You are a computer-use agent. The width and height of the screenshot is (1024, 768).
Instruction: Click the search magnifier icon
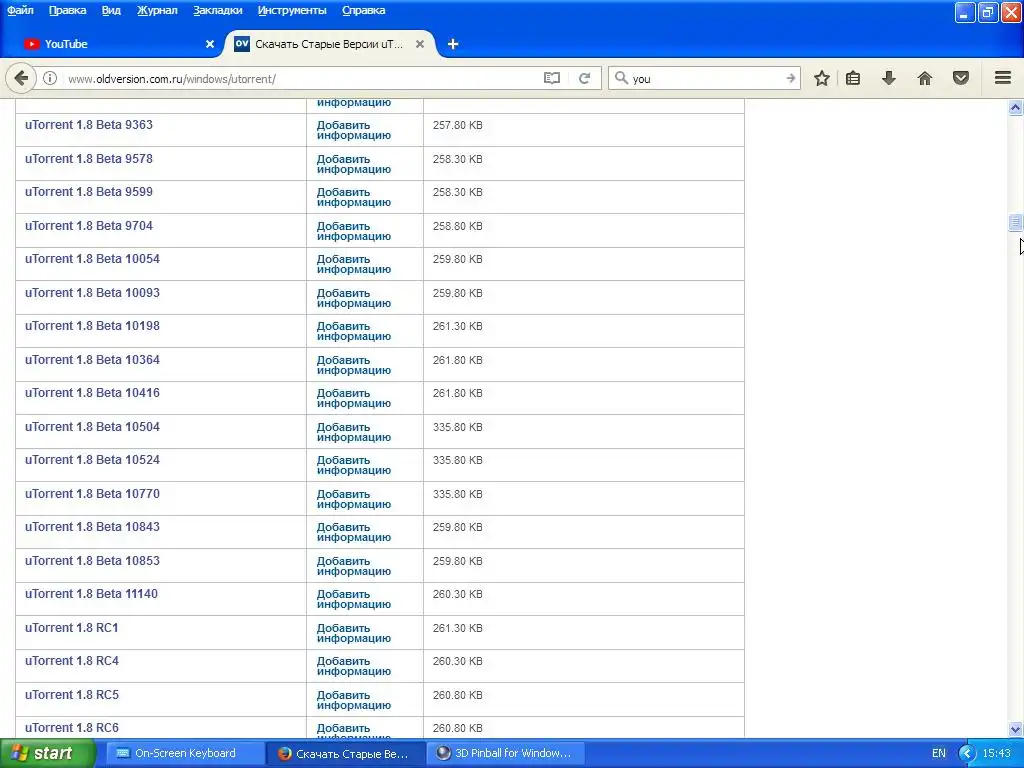[621, 78]
